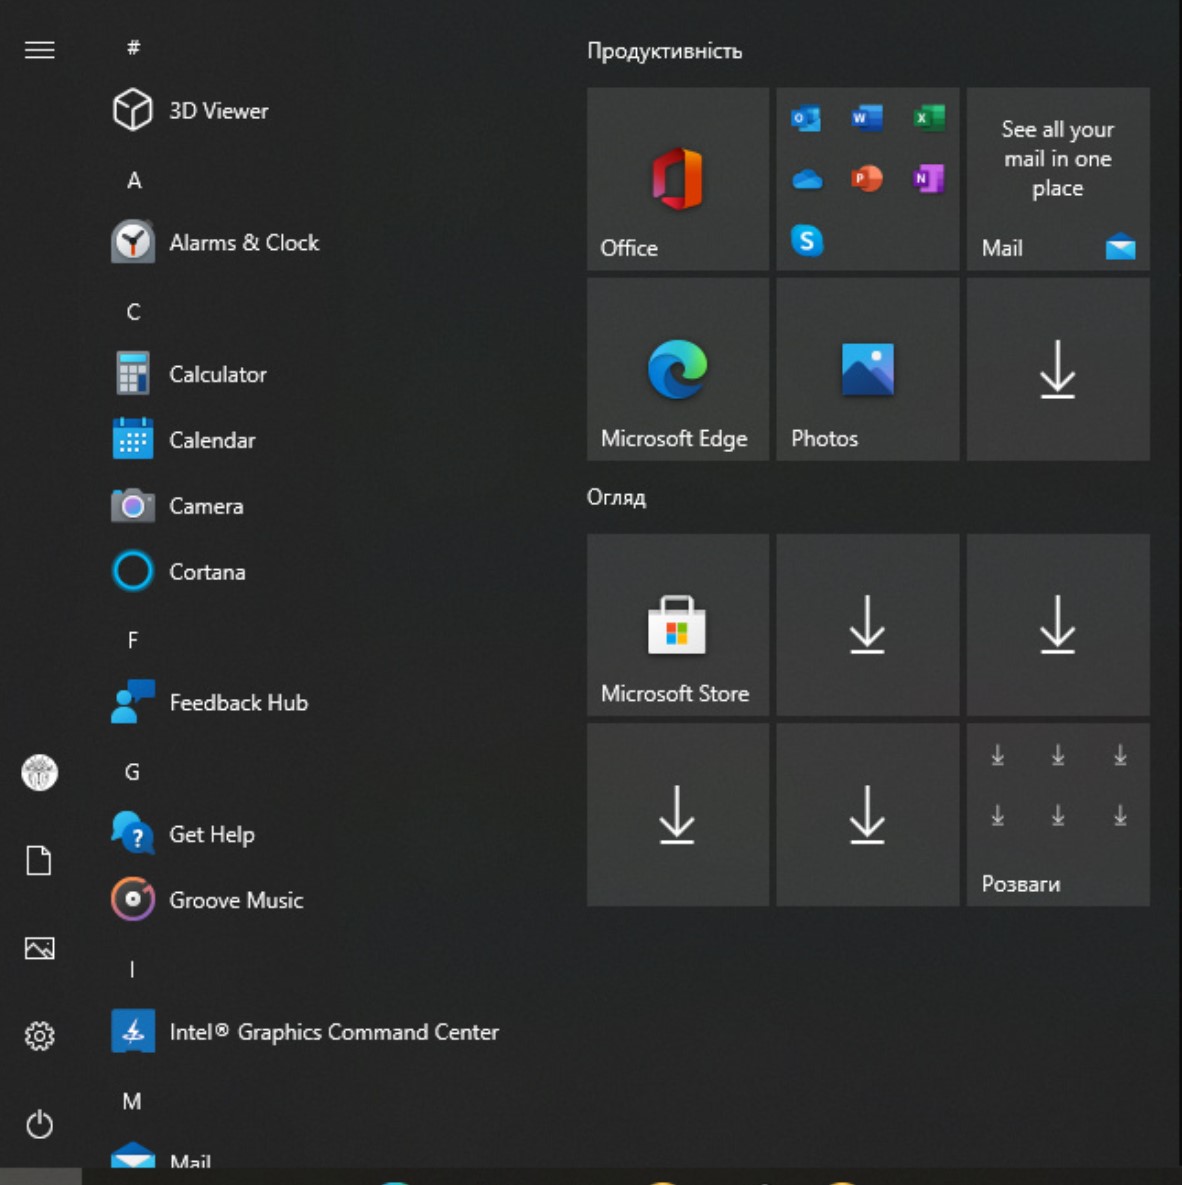The image size is (1182, 1185).
Task: Open the 3D Viewer app
Action: click(217, 110)
